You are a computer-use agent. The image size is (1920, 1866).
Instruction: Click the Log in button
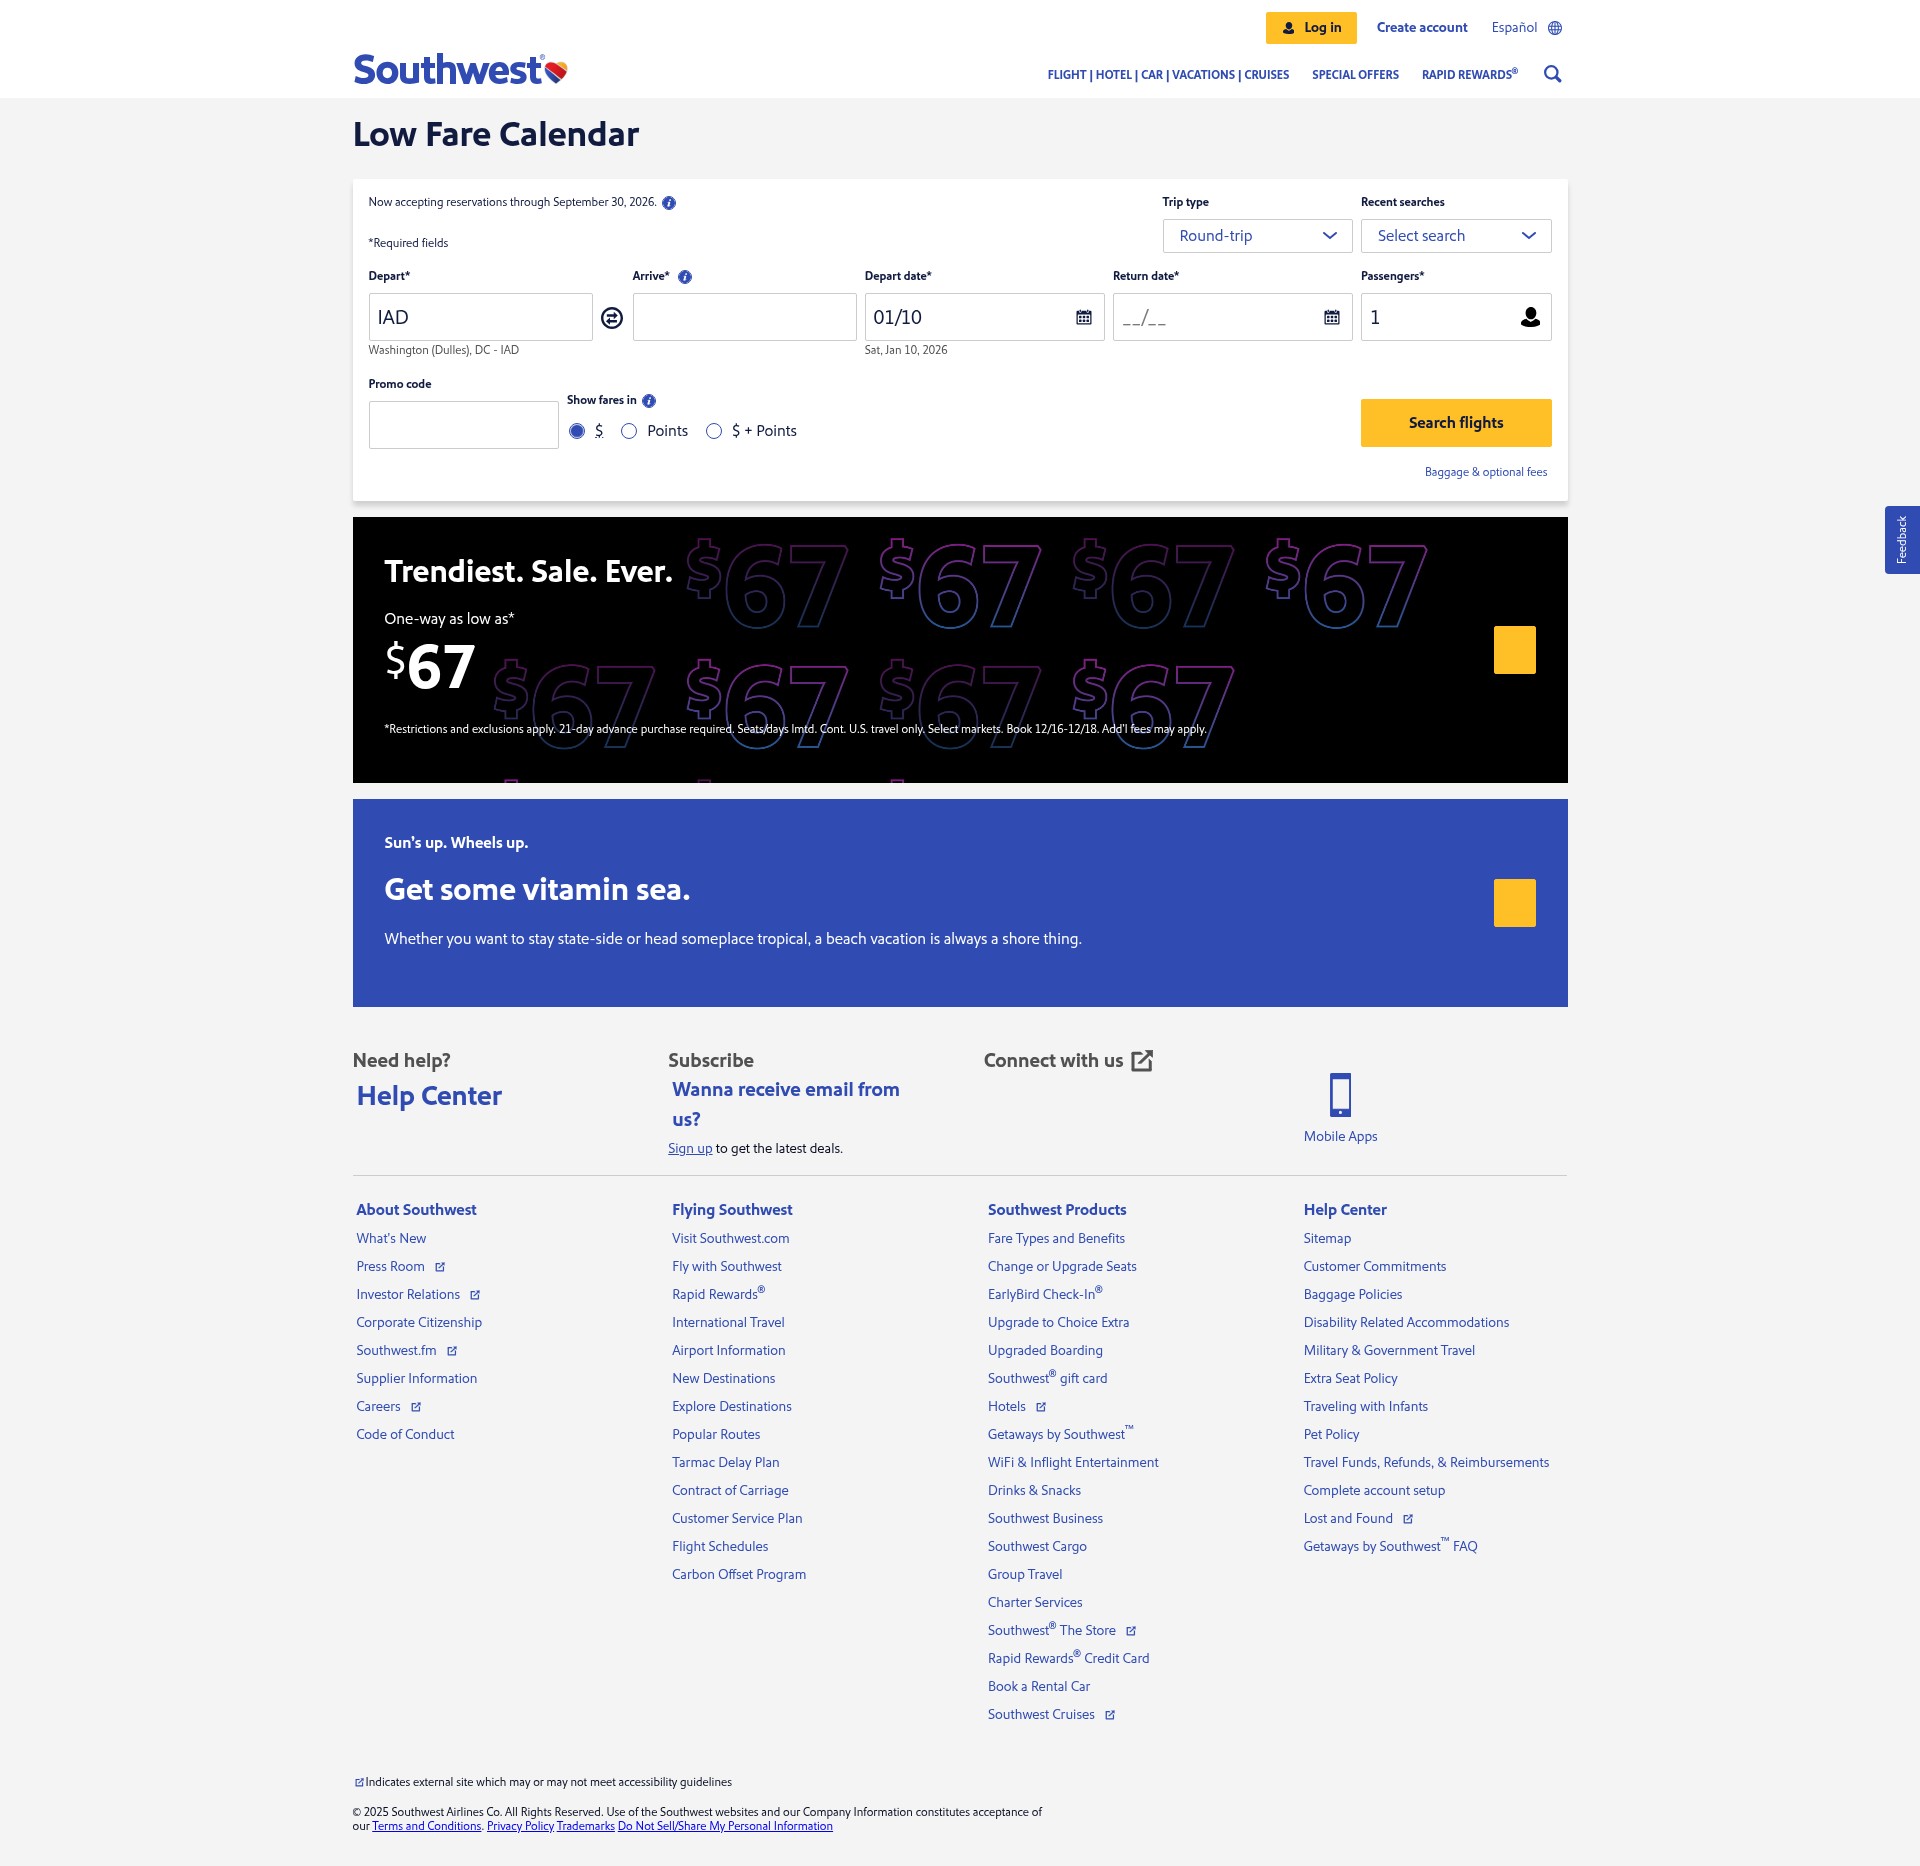(x=1311, y=28)
